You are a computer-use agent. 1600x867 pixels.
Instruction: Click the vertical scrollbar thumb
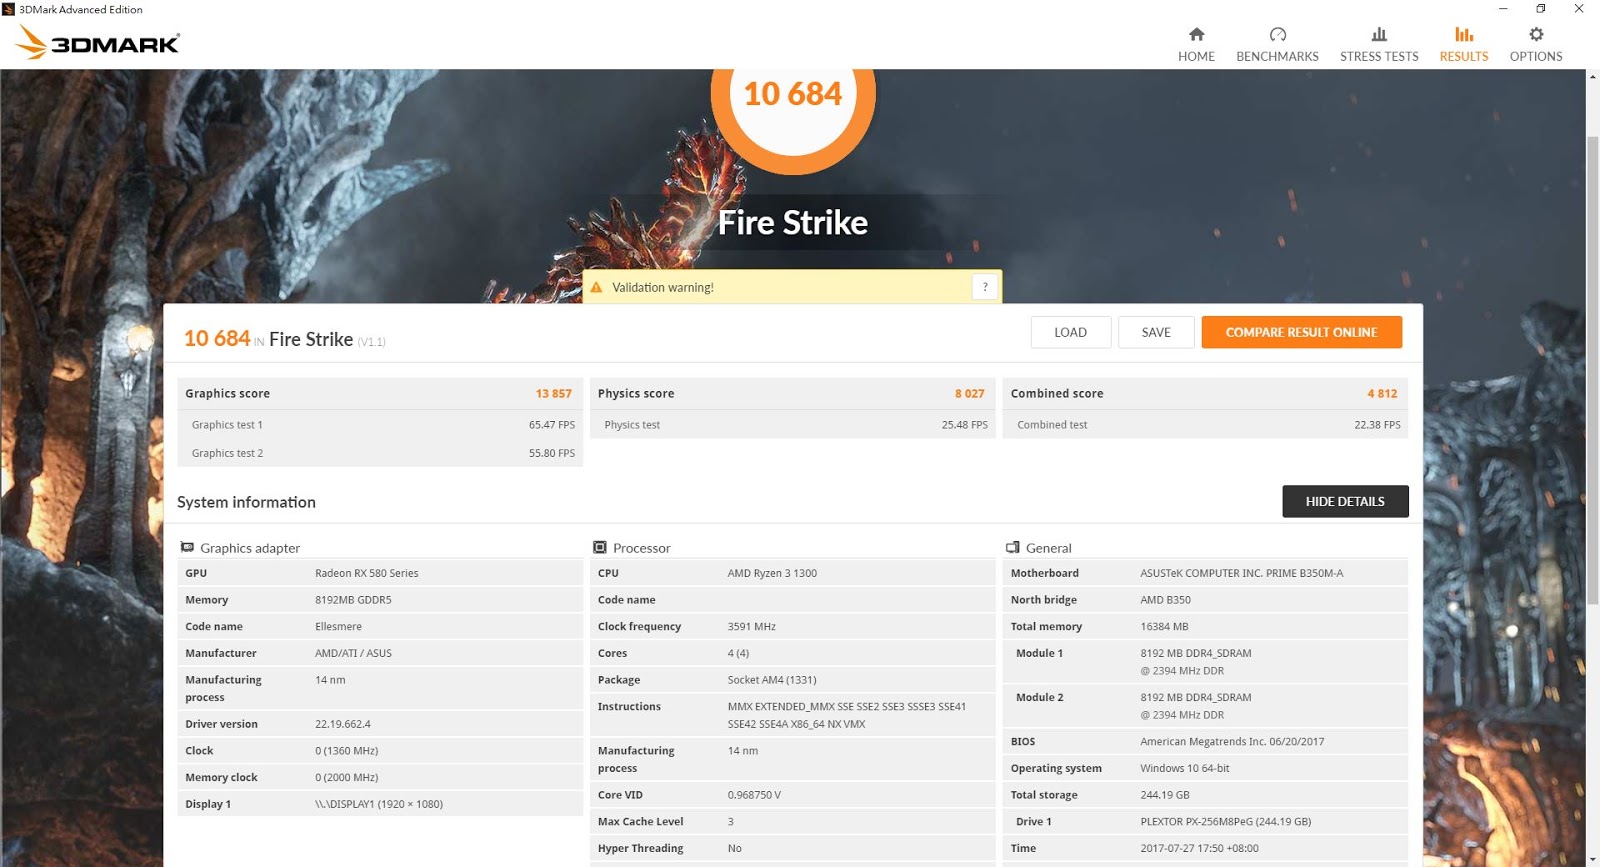coord(1592,370)
